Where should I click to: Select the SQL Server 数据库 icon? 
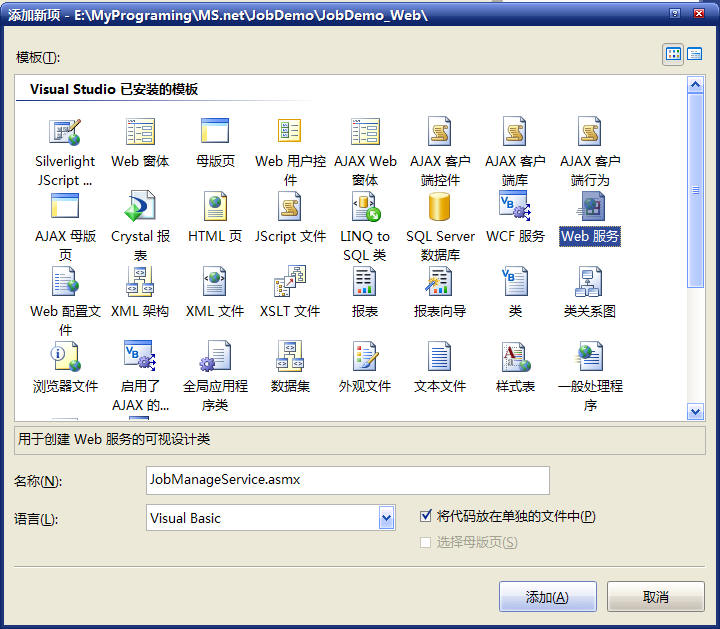pos(439,206)
